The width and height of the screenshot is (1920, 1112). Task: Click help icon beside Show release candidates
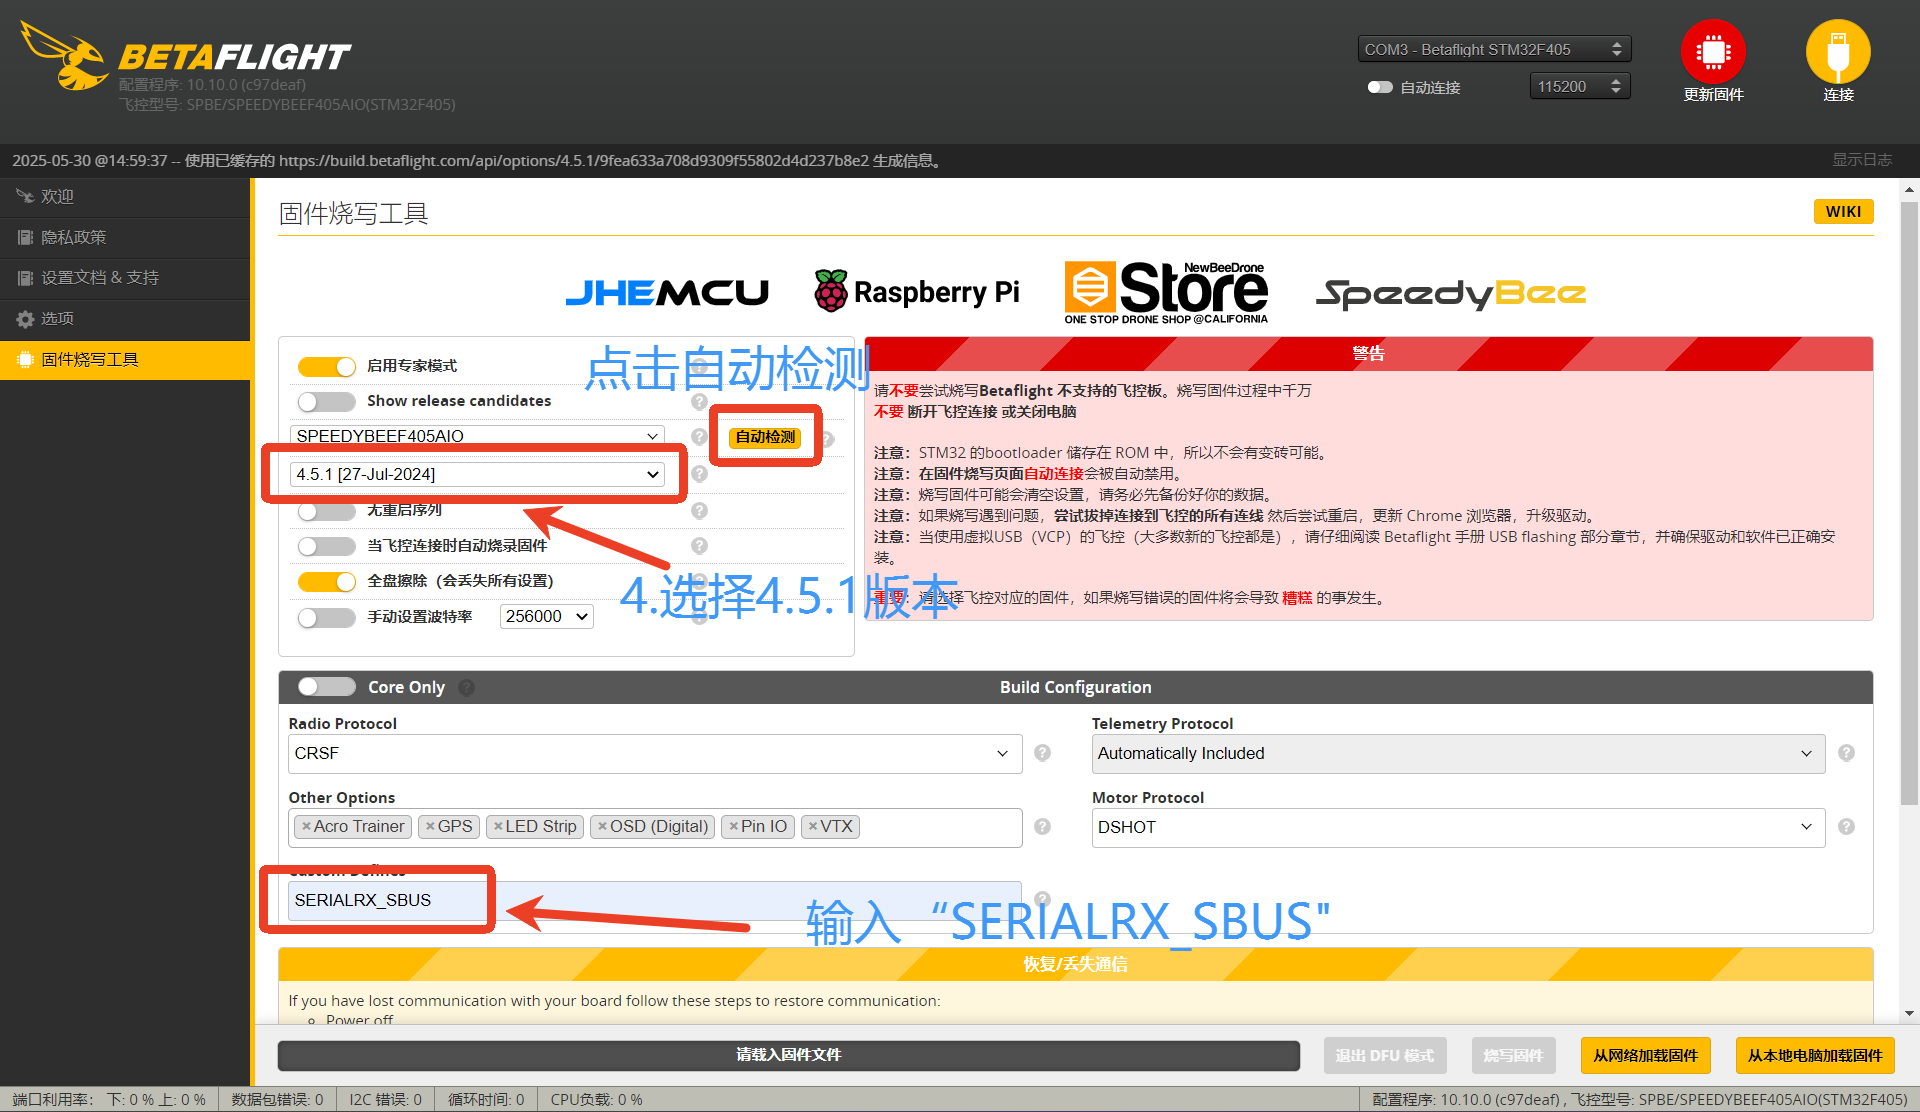tap(700, 401)
